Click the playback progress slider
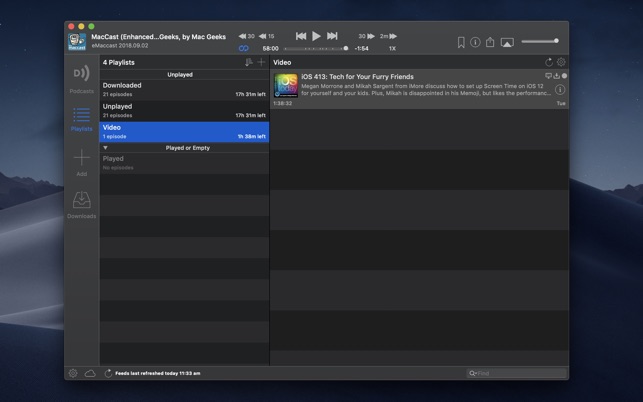Image resolution: width=643 pixels, height=402 pixels. click(316, 48)
